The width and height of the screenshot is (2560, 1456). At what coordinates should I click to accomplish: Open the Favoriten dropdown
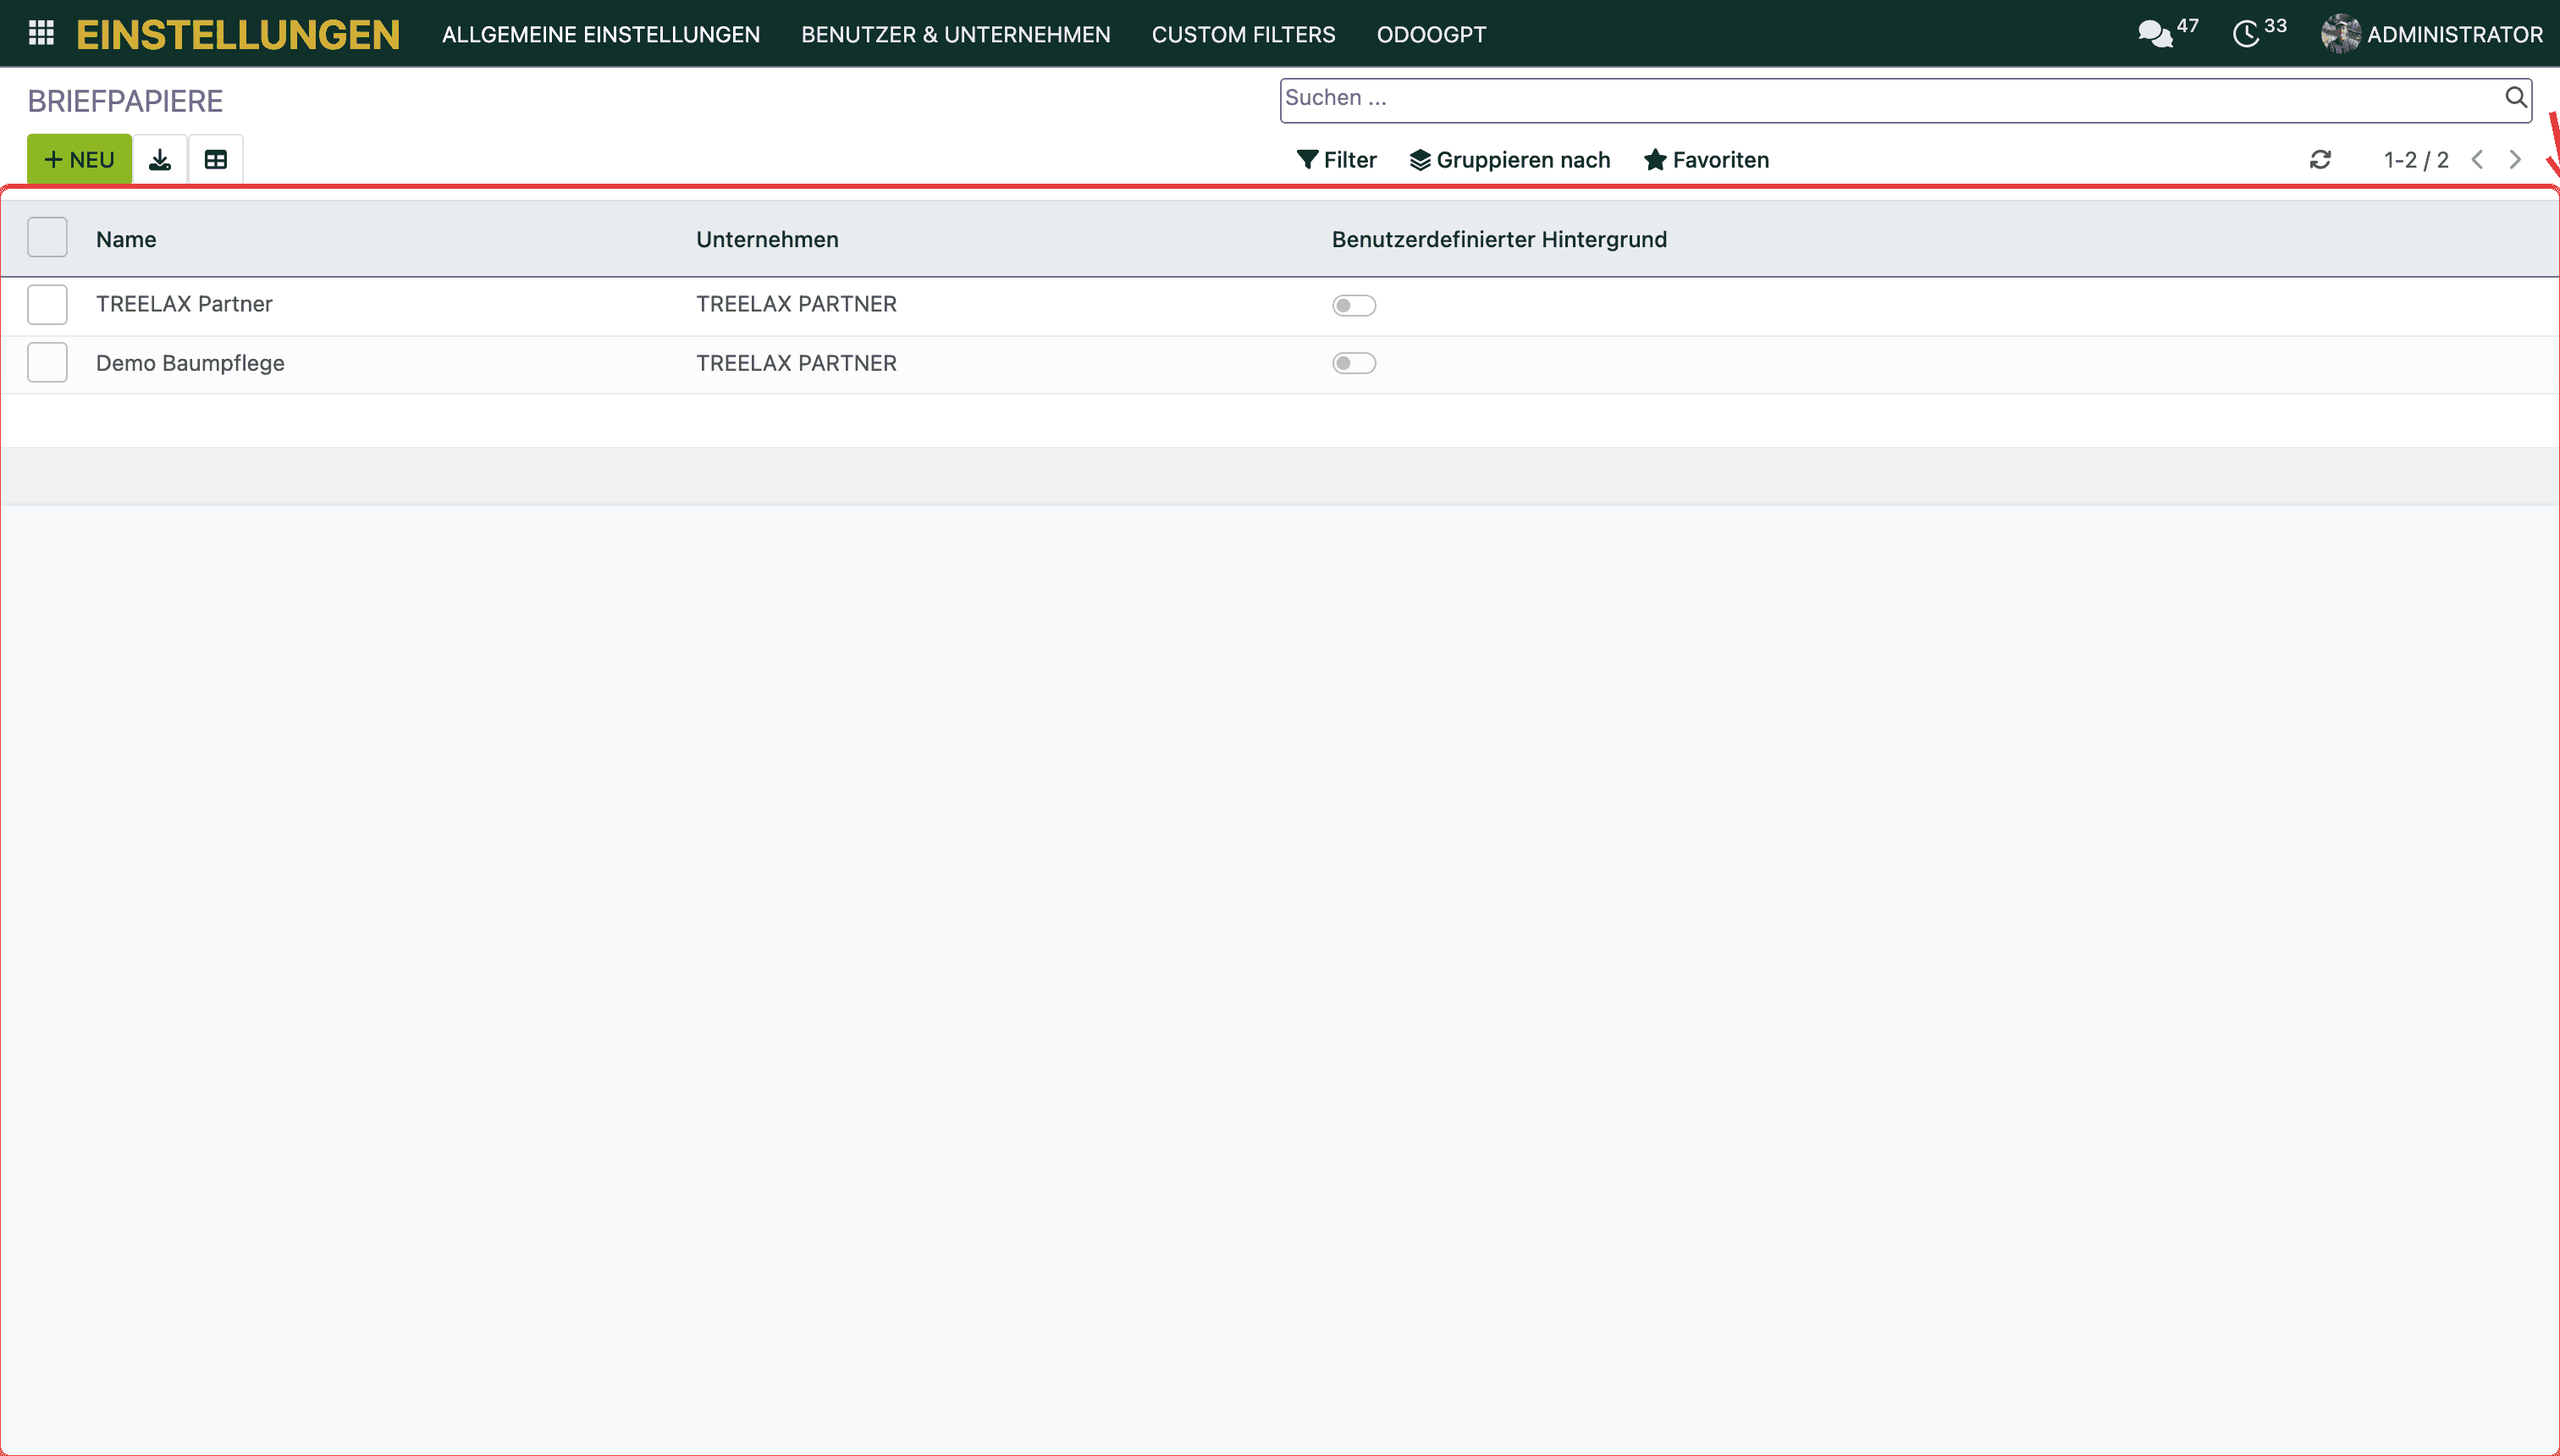pyautogui.click(x=1707, y=160)
